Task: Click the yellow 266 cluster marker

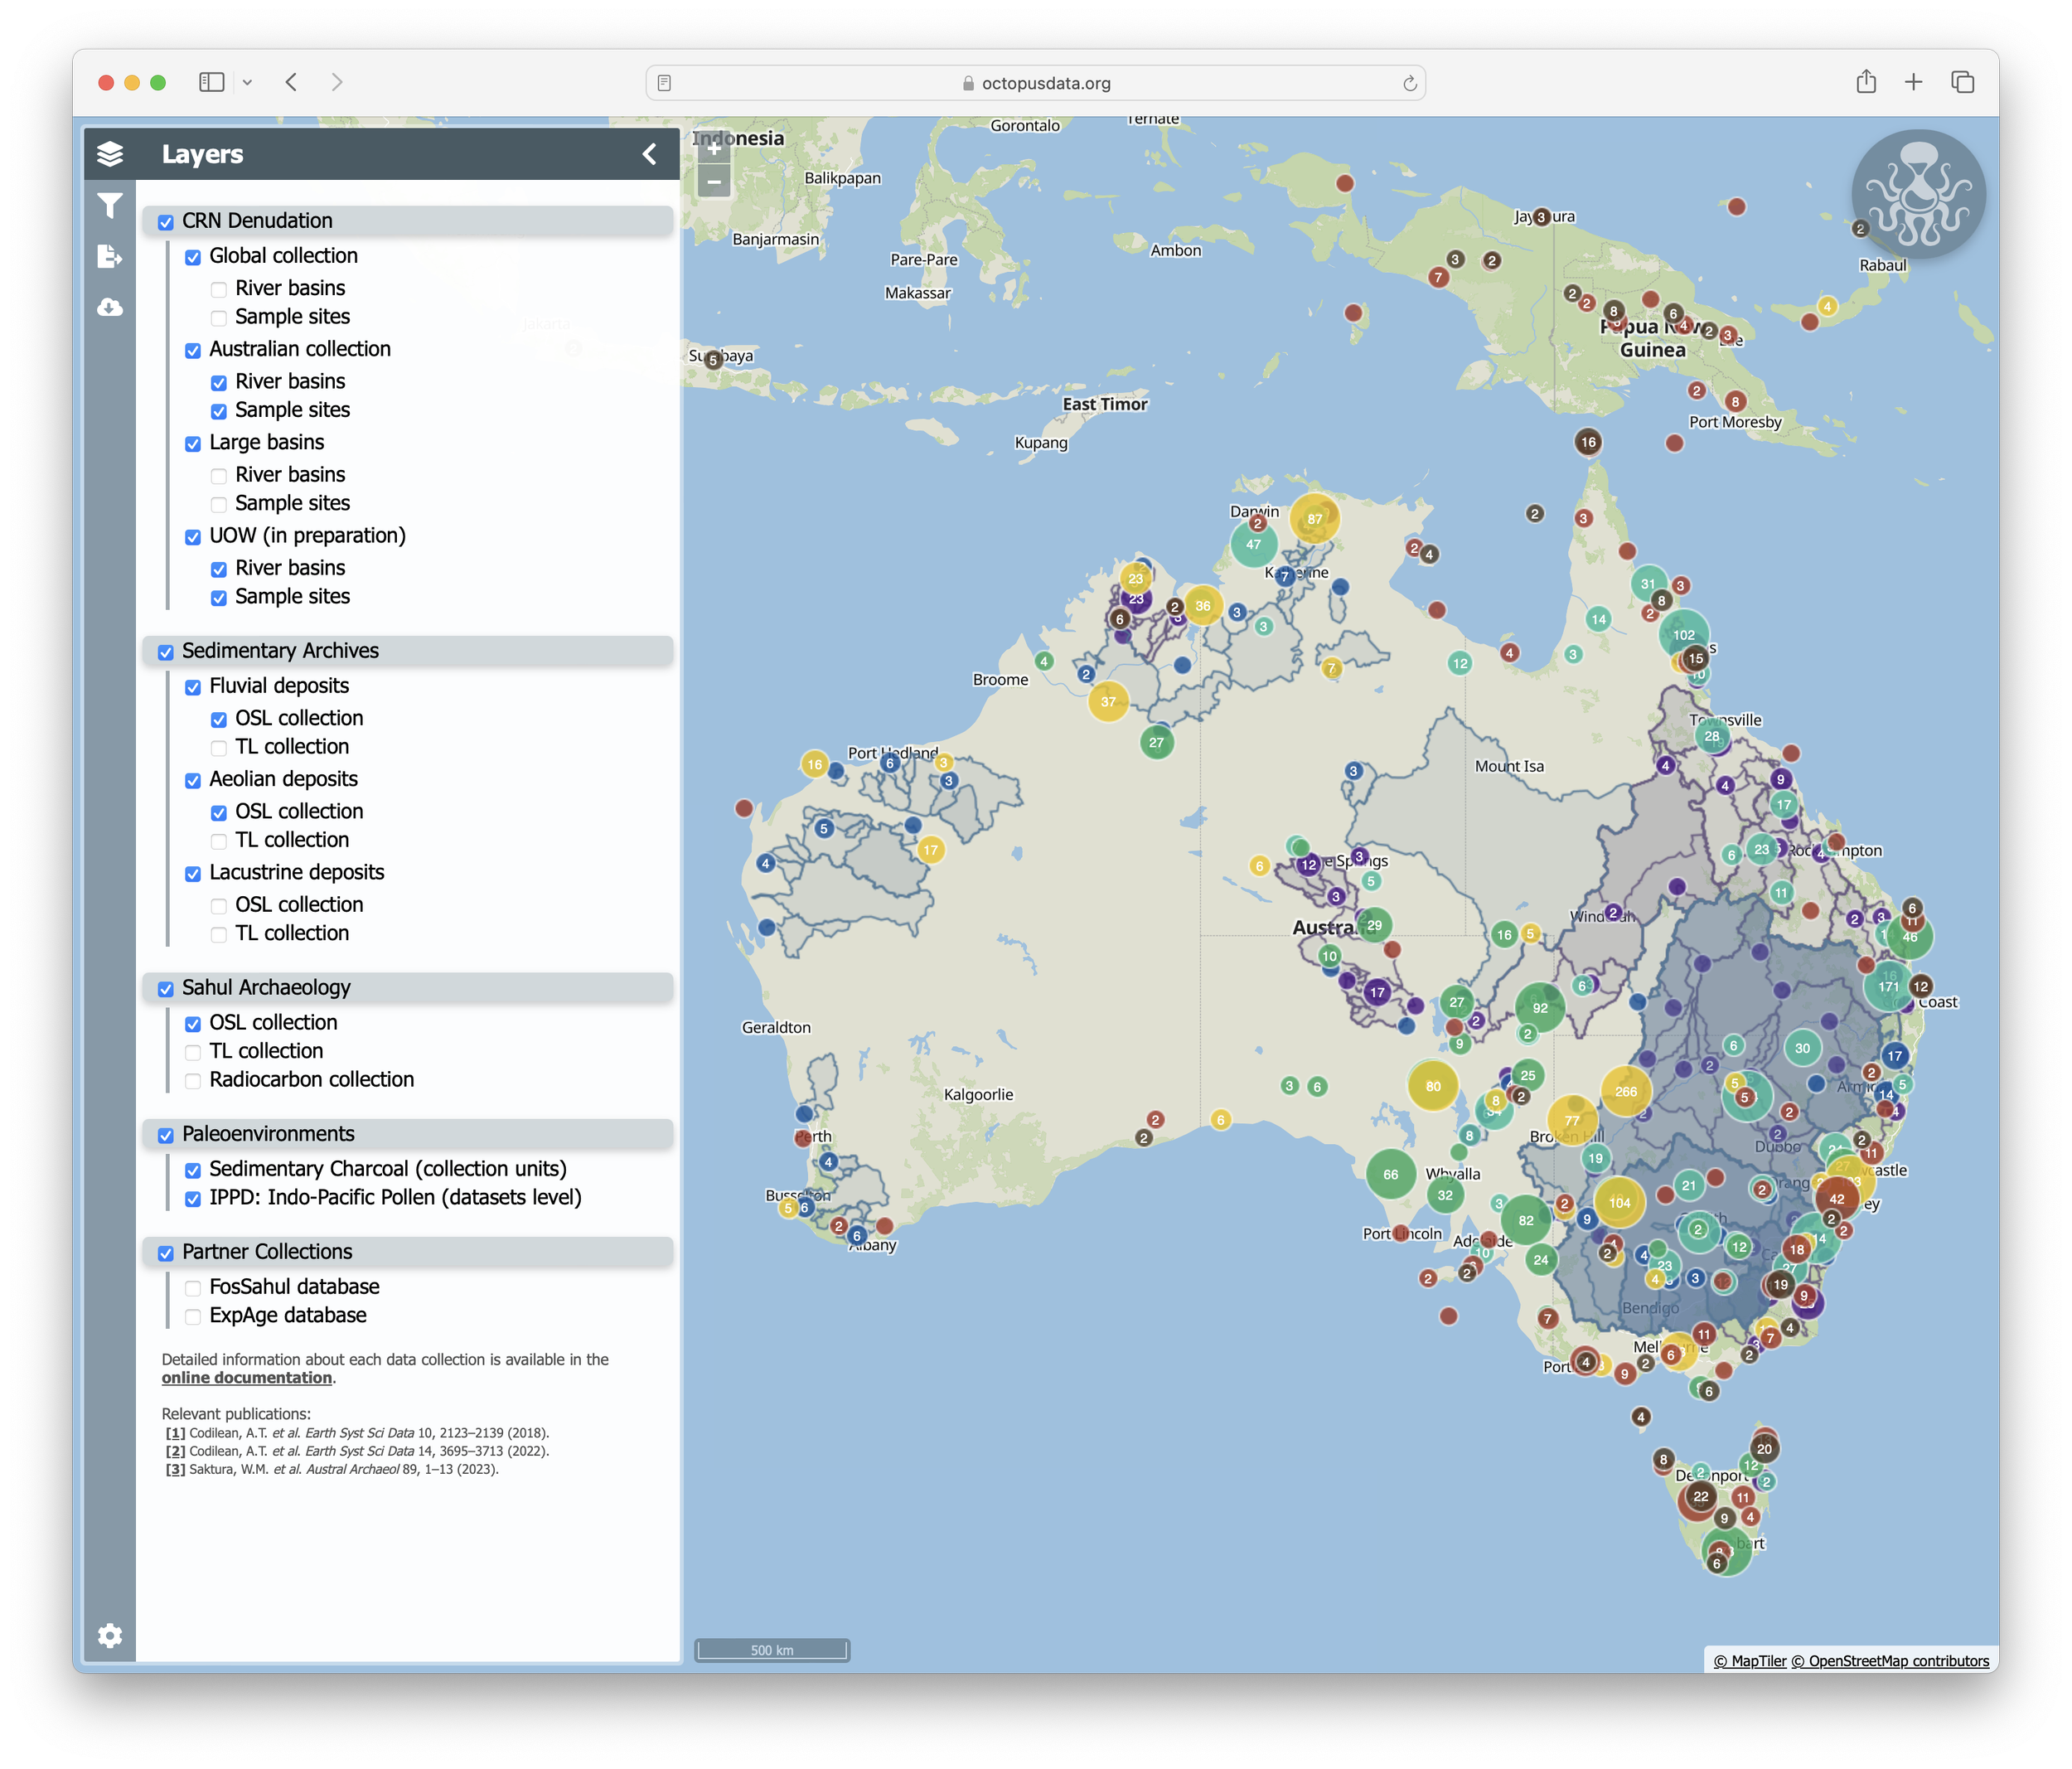Action: (x=1625, y=1091)
